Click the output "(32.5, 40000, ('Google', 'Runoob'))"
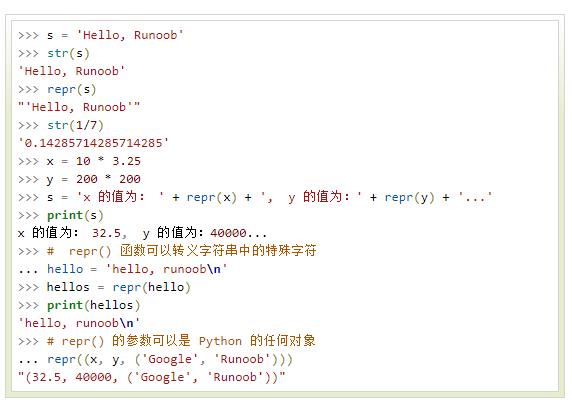This screenshot has width=572, height=402. pyautogui.click(x=152, y=377)
